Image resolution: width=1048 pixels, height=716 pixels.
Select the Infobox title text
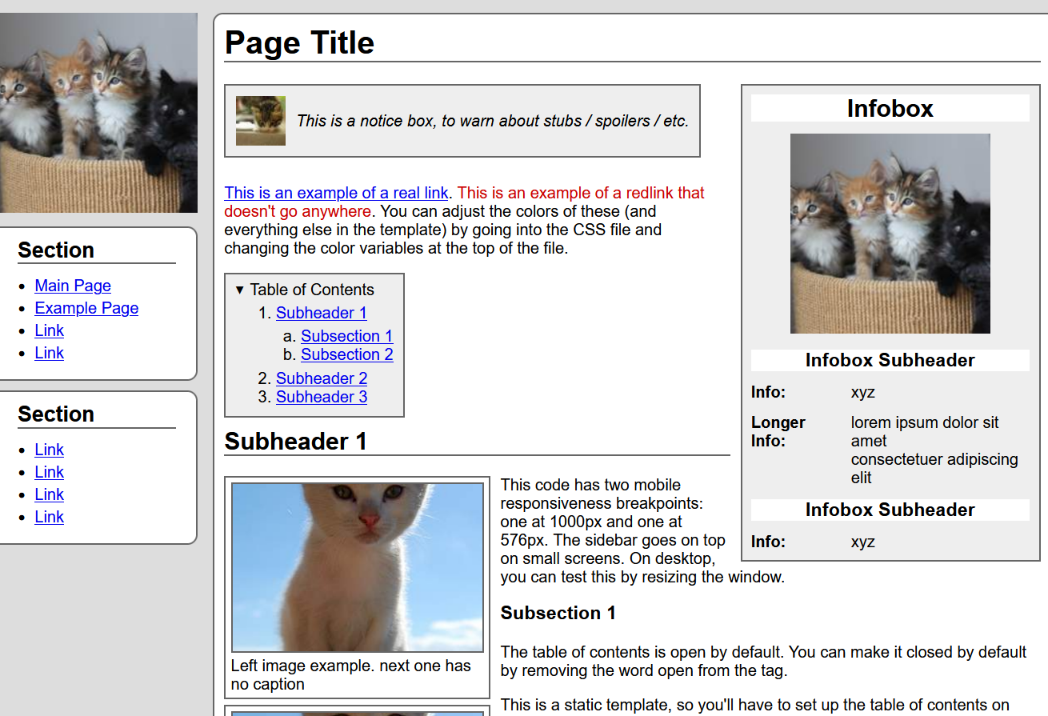tap(890, 108)
